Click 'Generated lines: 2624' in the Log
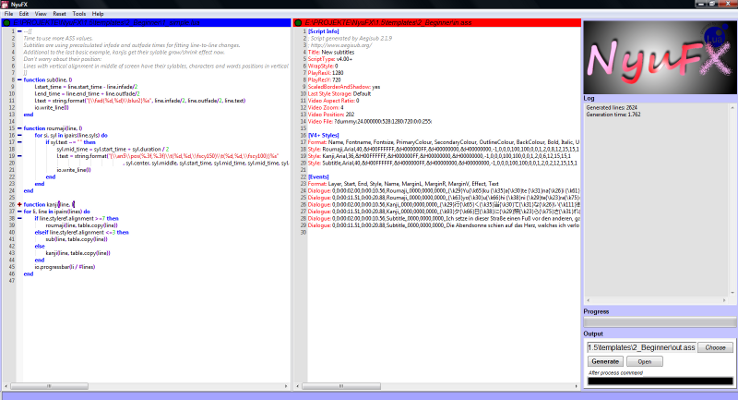738x400 pixels. (x=612, y=107)
